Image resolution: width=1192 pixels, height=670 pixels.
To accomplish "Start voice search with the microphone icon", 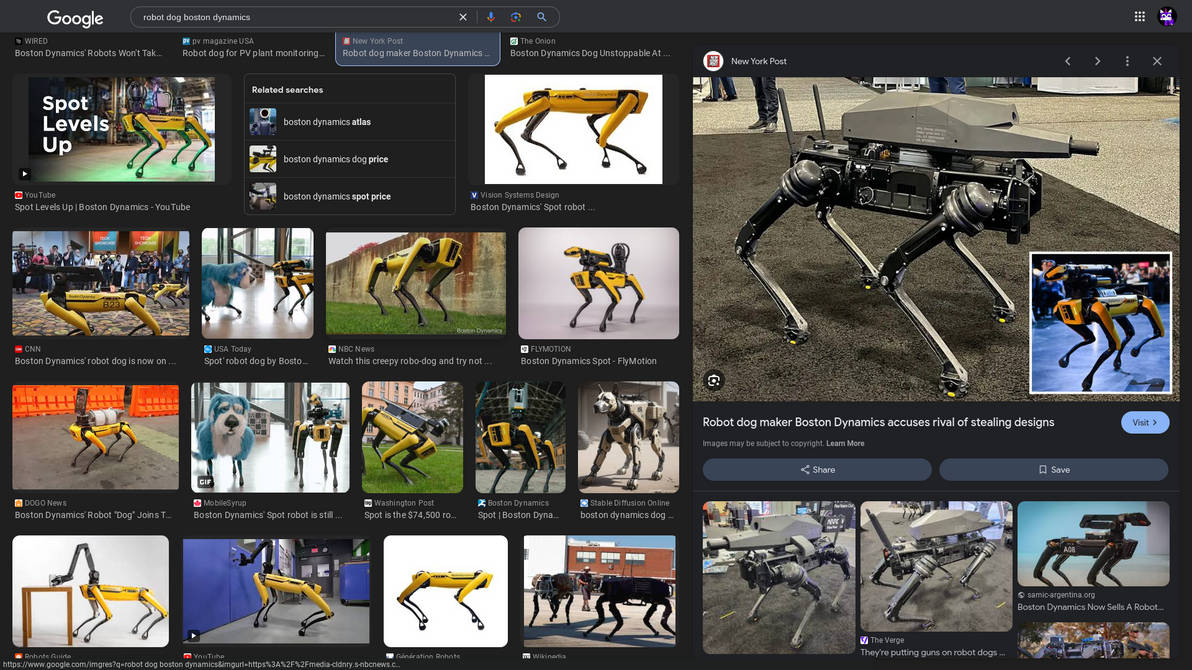I will coord(491,17).
